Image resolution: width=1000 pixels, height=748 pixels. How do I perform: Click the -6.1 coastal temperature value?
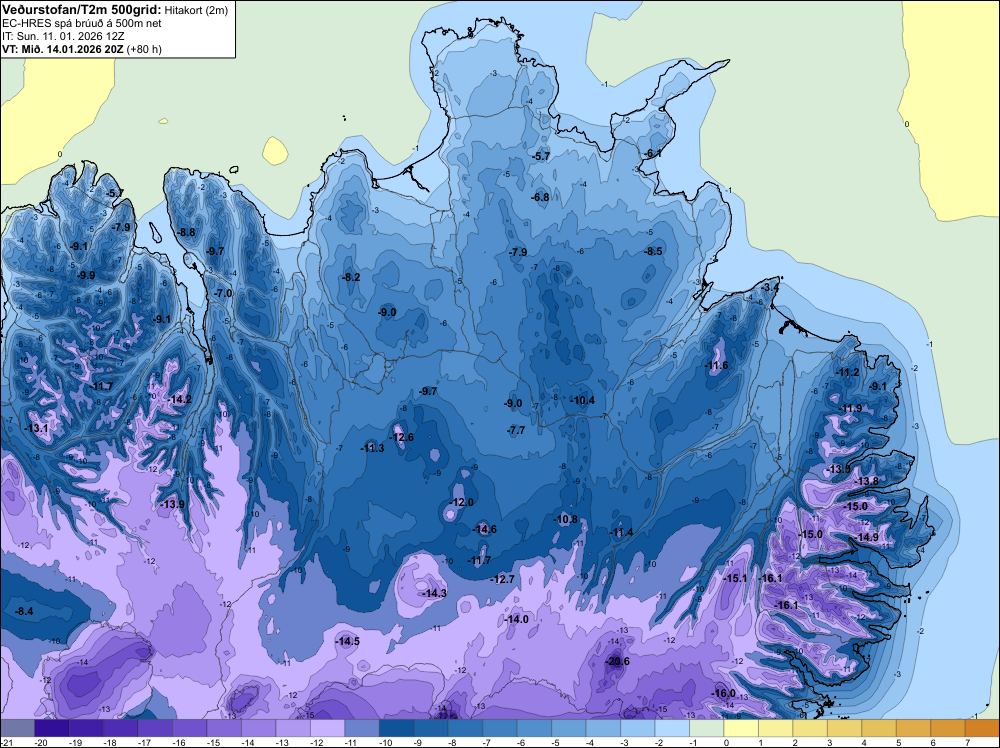[652, 154]
